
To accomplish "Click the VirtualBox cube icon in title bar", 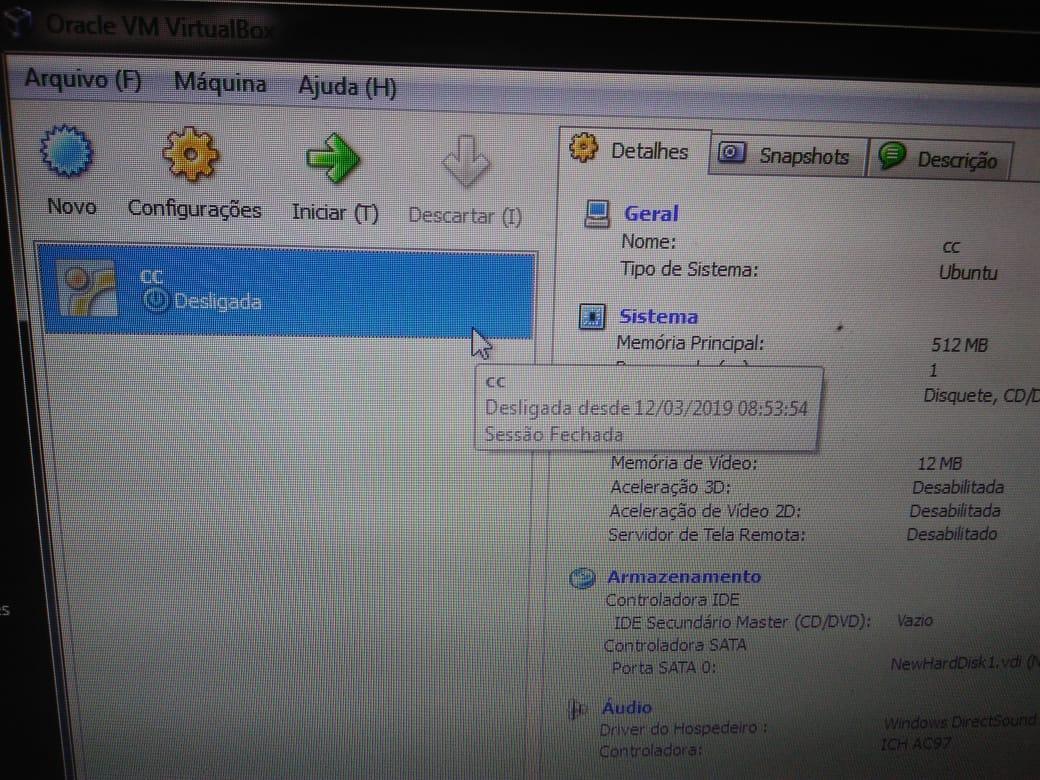I will tap(19, 21).
